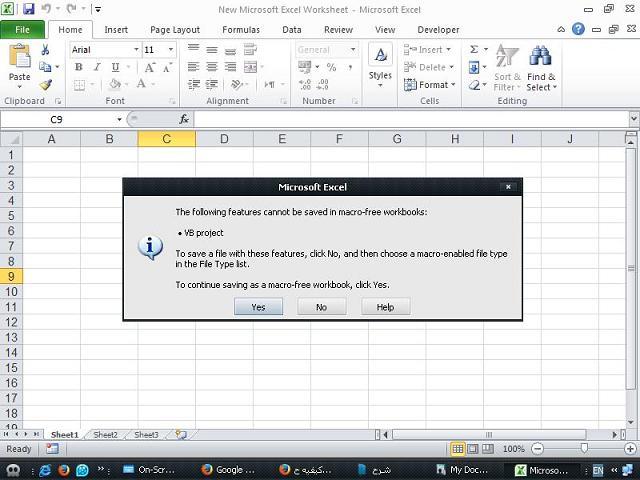
Task: Switch to Page Break Preview in status bar
Action: (487, 449)
